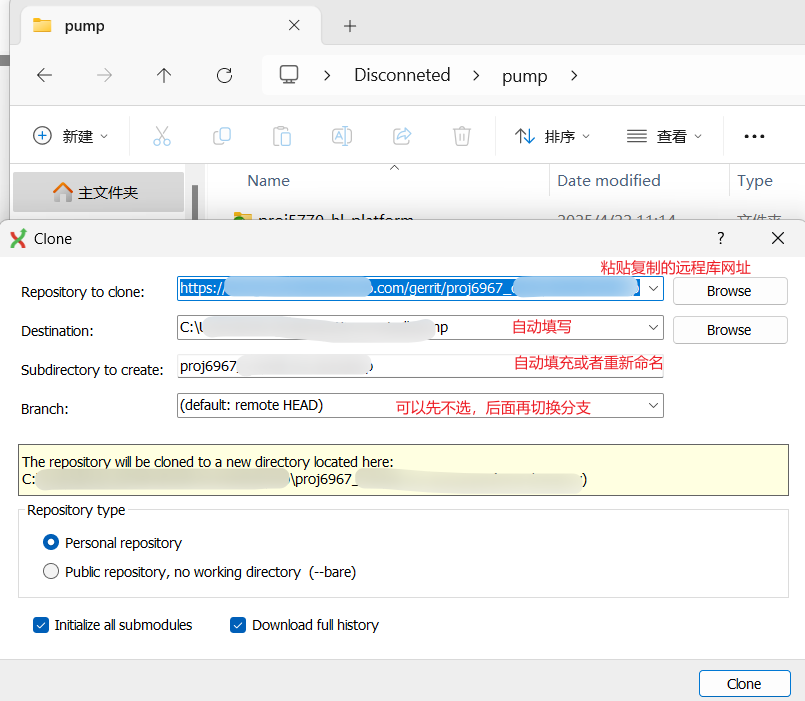Viewport: 805px width, 701px height.
Task: Click the Rename icon in toolbar
Action: (x=342, y=136)
